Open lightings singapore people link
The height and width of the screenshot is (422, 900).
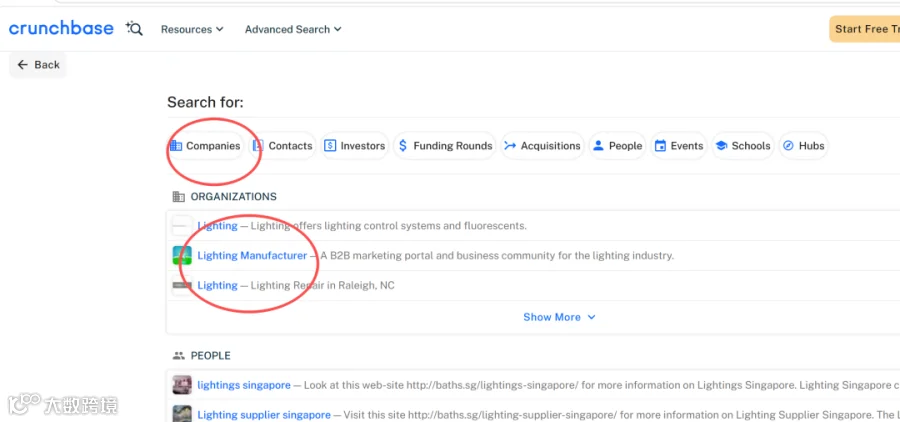(x=244, y=385)
